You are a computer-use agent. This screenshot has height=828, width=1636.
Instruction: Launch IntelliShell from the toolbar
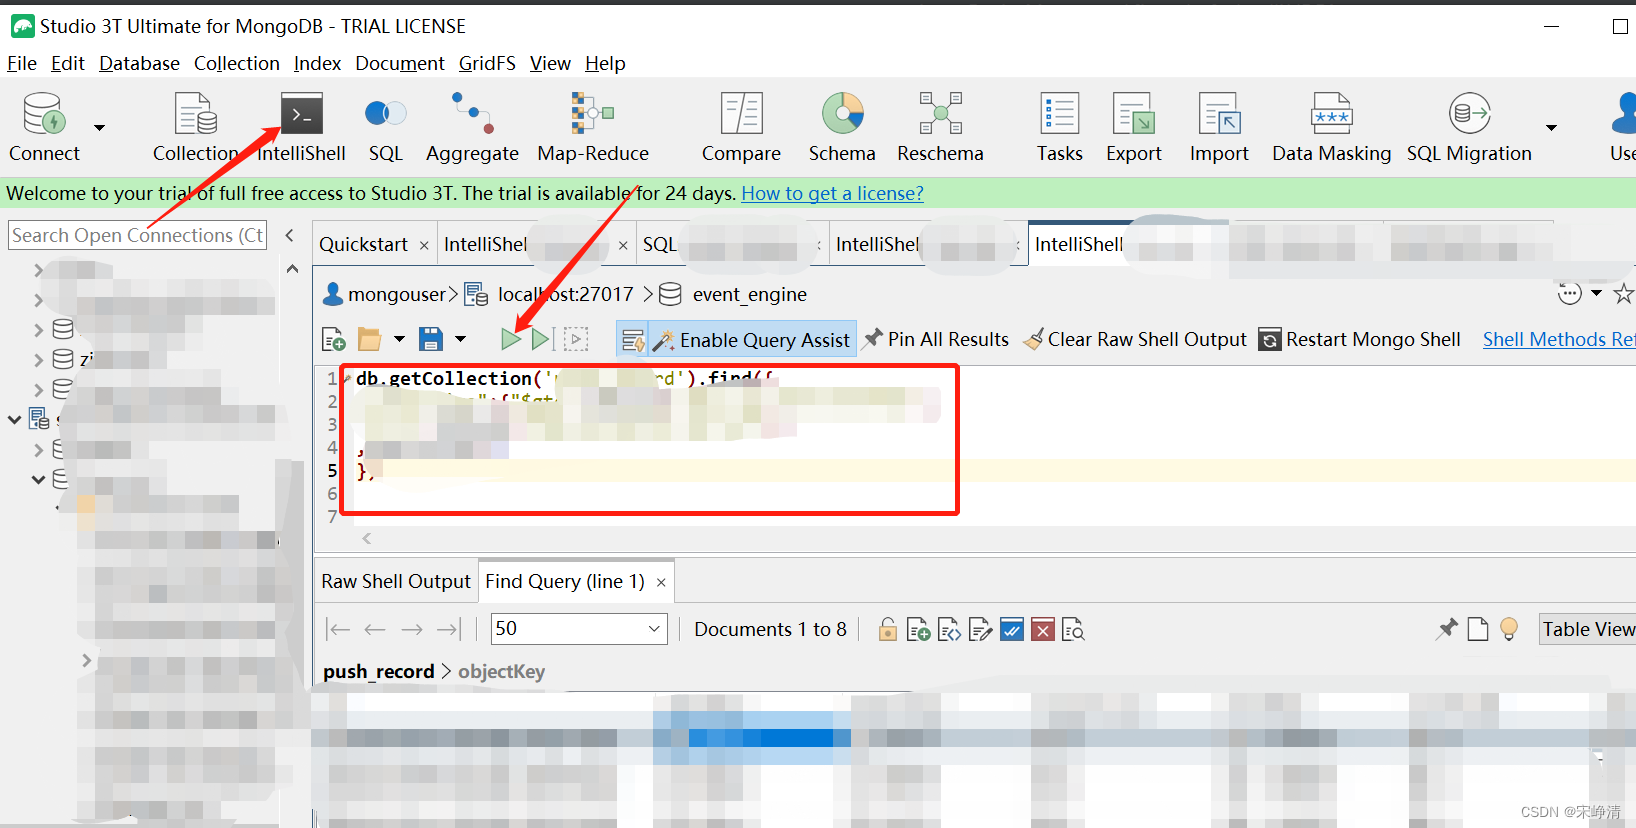[301, 127]
